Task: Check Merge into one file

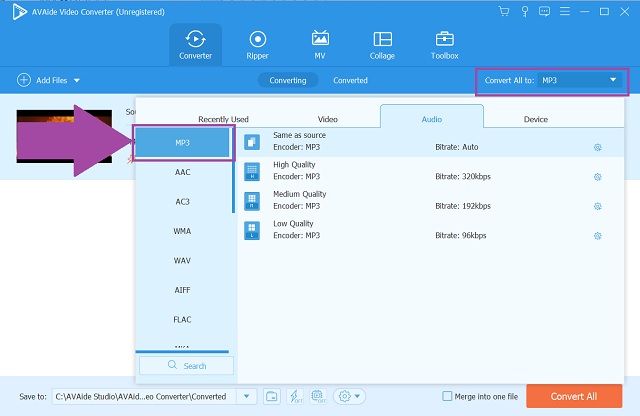Action: click(447, 396)
